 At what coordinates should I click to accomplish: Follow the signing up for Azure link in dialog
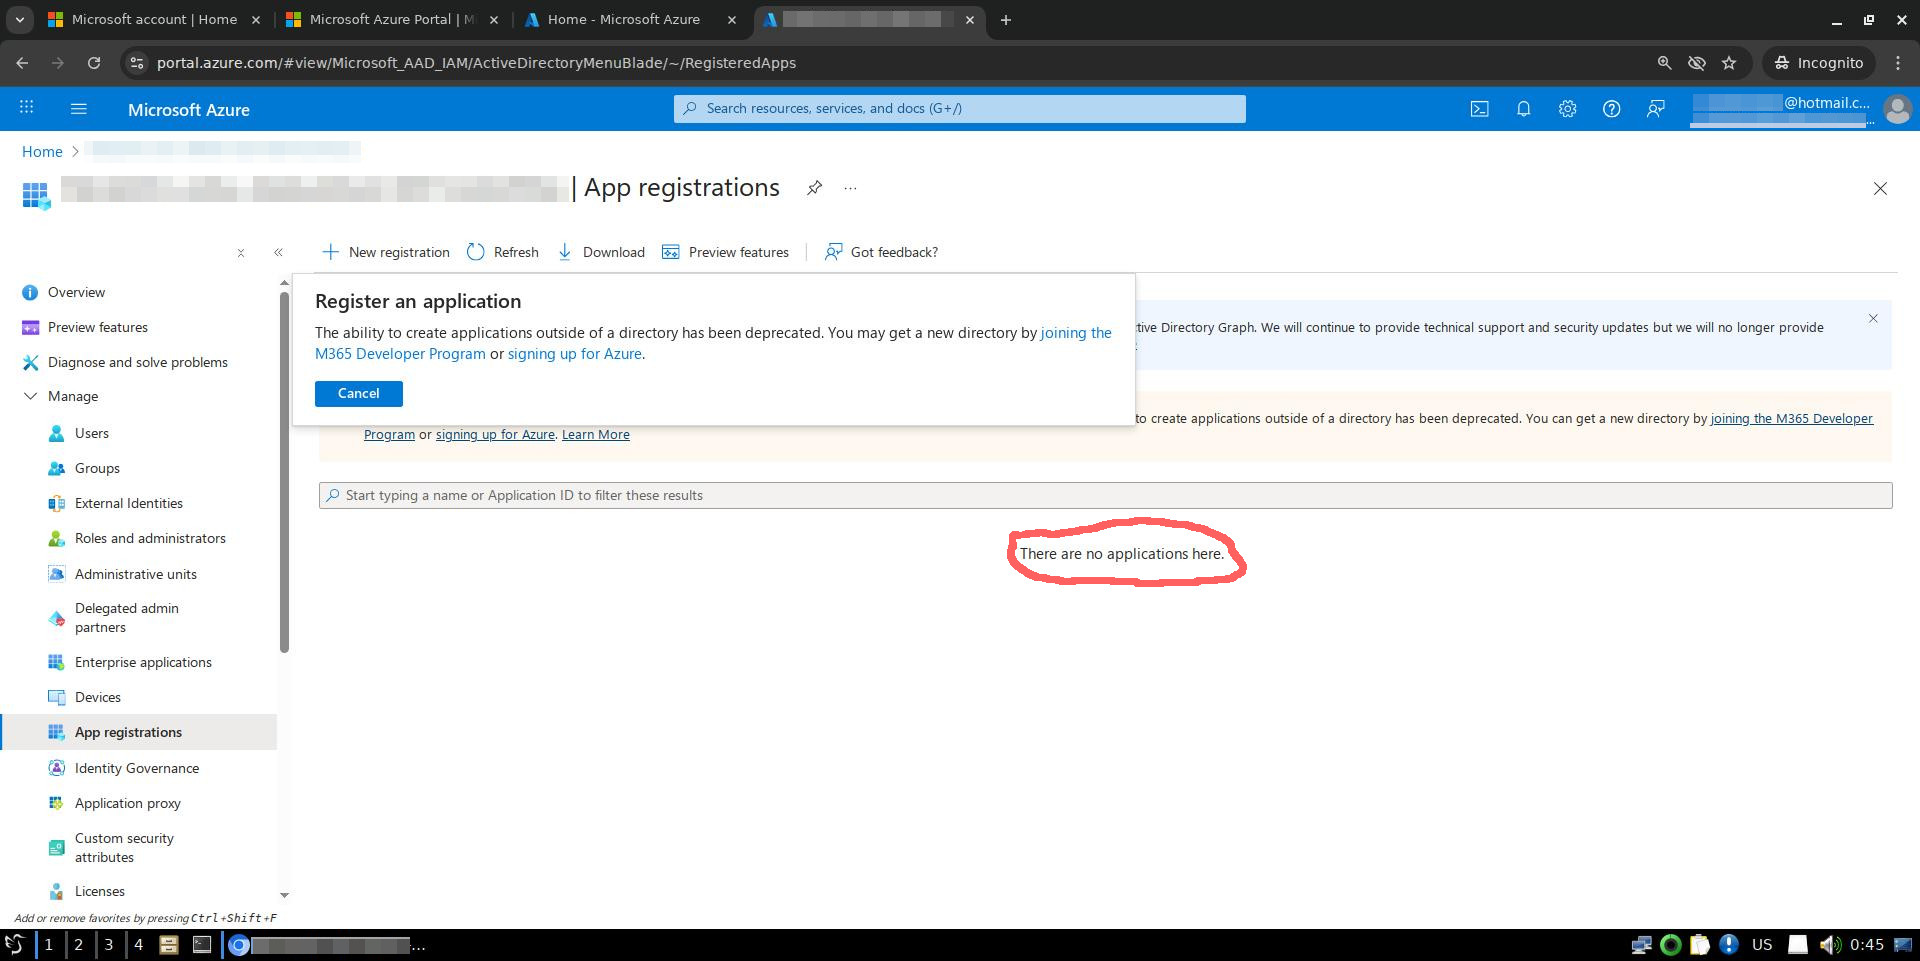point(575,354)
